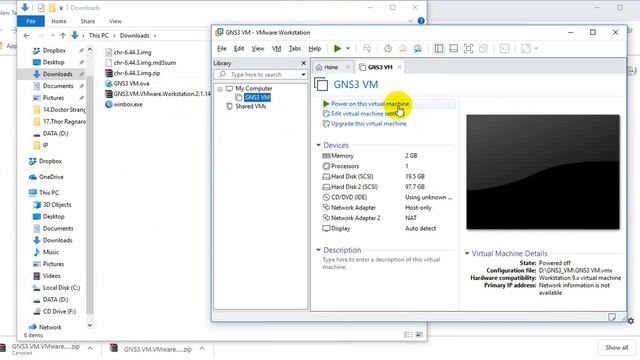Open the View menu in VMware Workstation
The image size is (640, 360).
[x=258, y=49]
